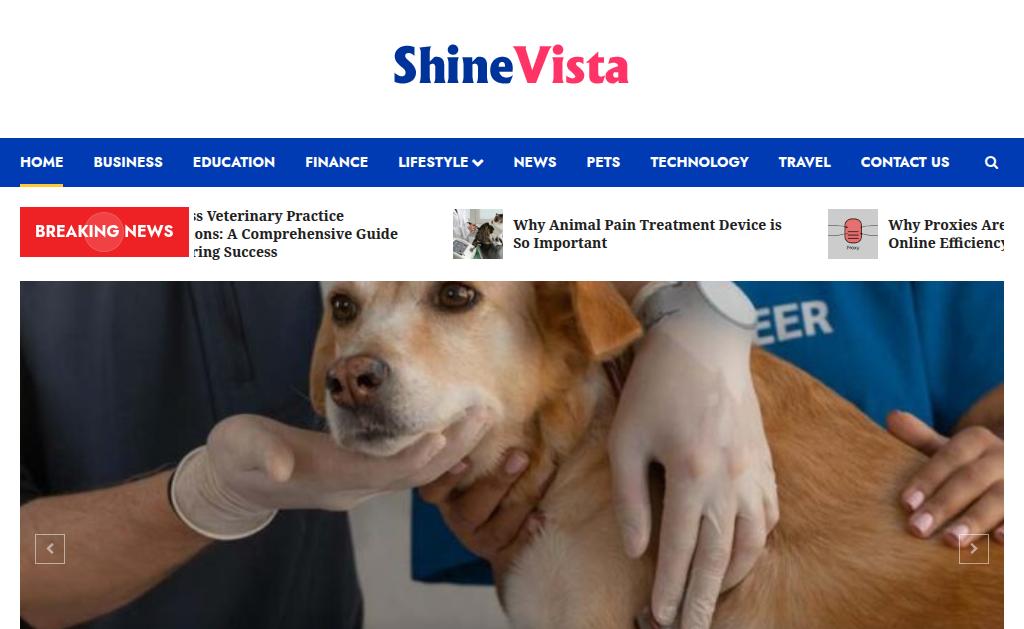
Task: Click the ShineVista logo
Action: click(x=511, y=65)
